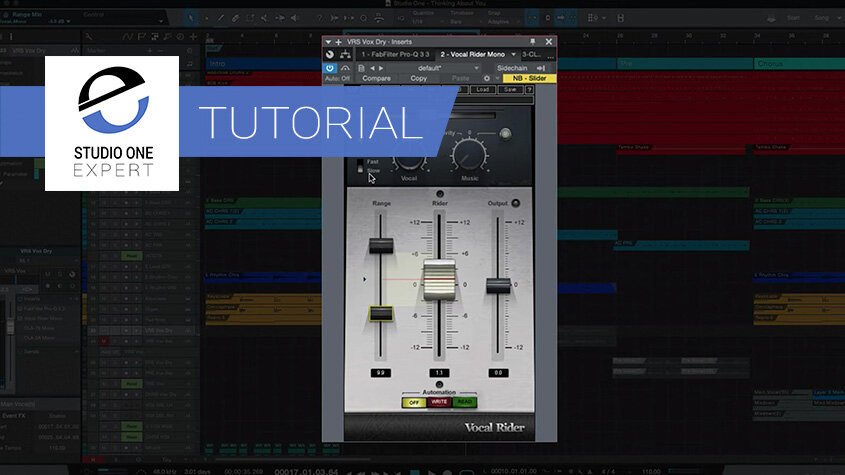Enable the Sidechain button
This screenshot has width=845, height=475.
click(x=512, y=68)
